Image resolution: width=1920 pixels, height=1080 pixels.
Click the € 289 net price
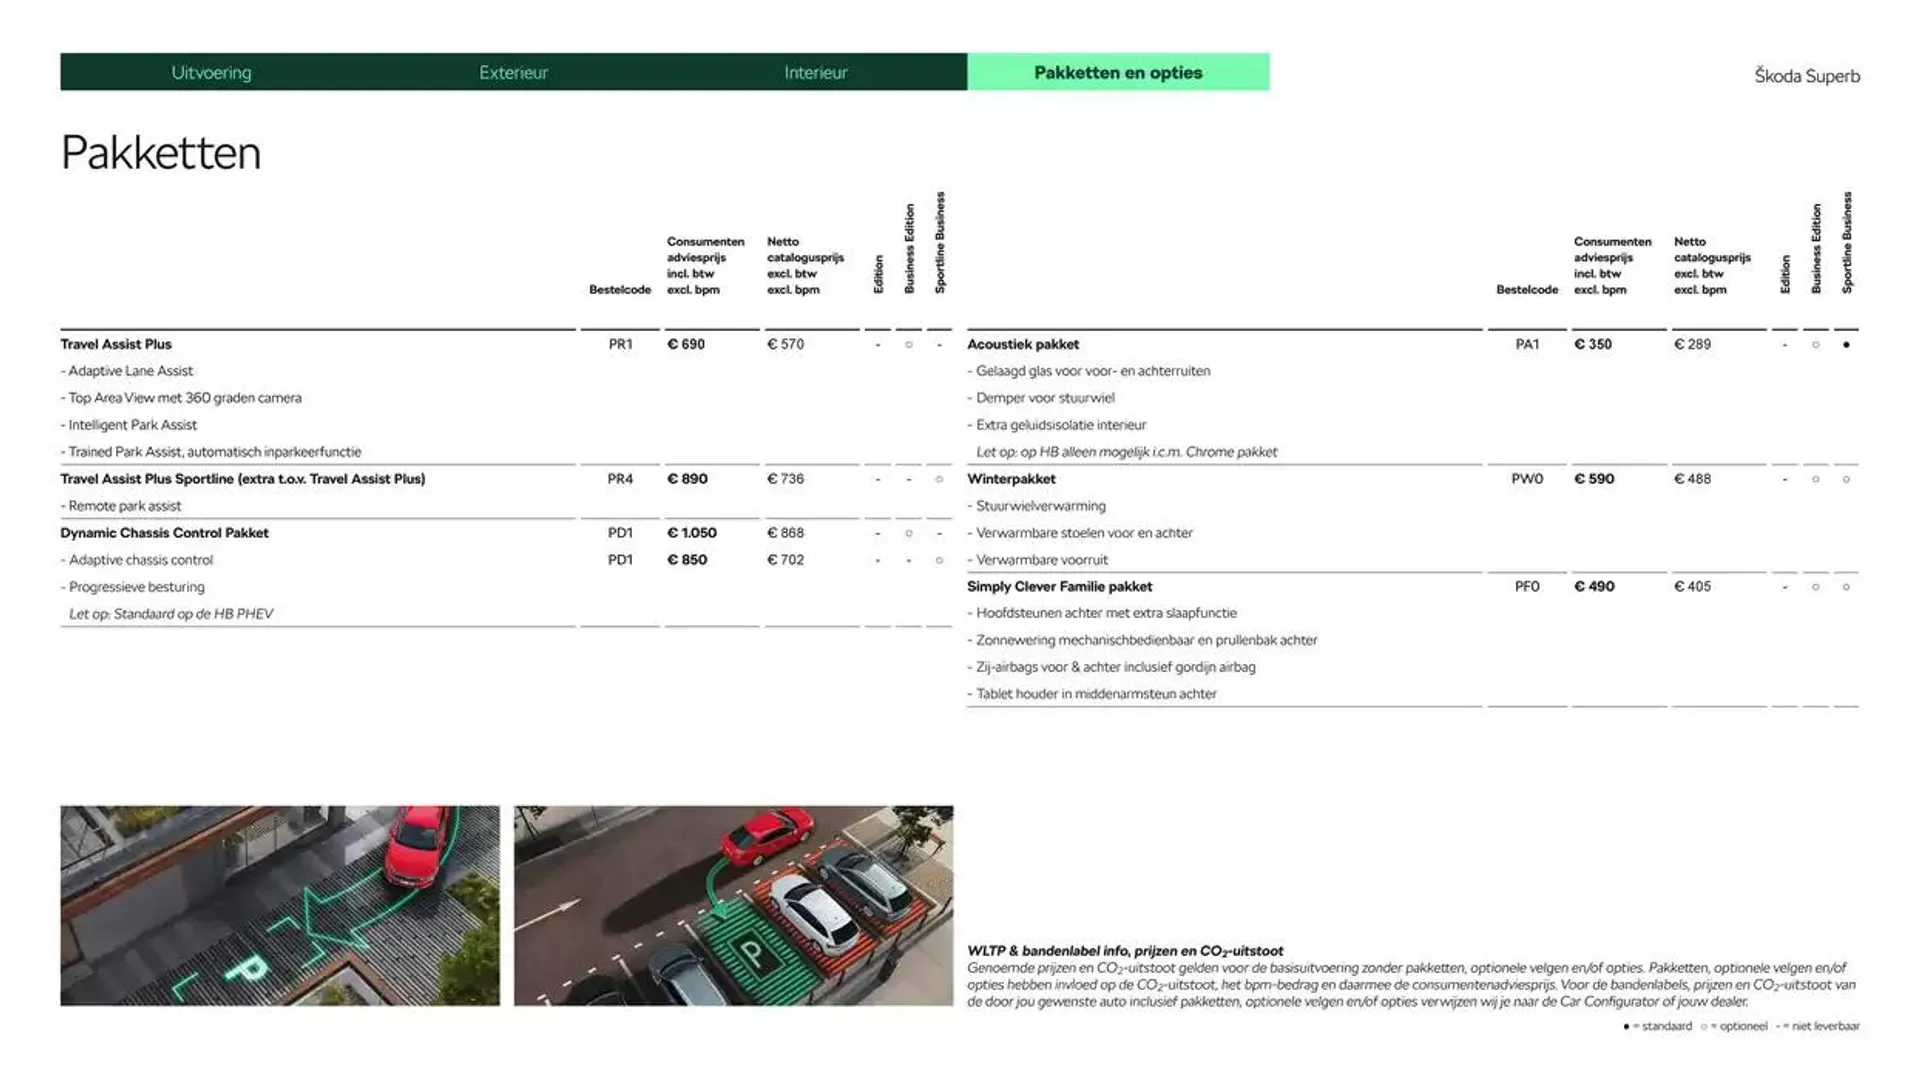click(1692, 344)
